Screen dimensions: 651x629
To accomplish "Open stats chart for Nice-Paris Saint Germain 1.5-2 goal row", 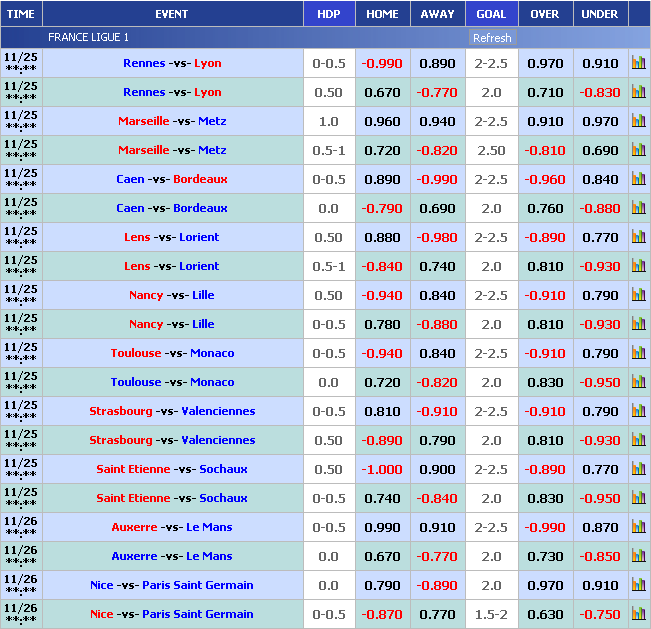I will click(638, 614).
